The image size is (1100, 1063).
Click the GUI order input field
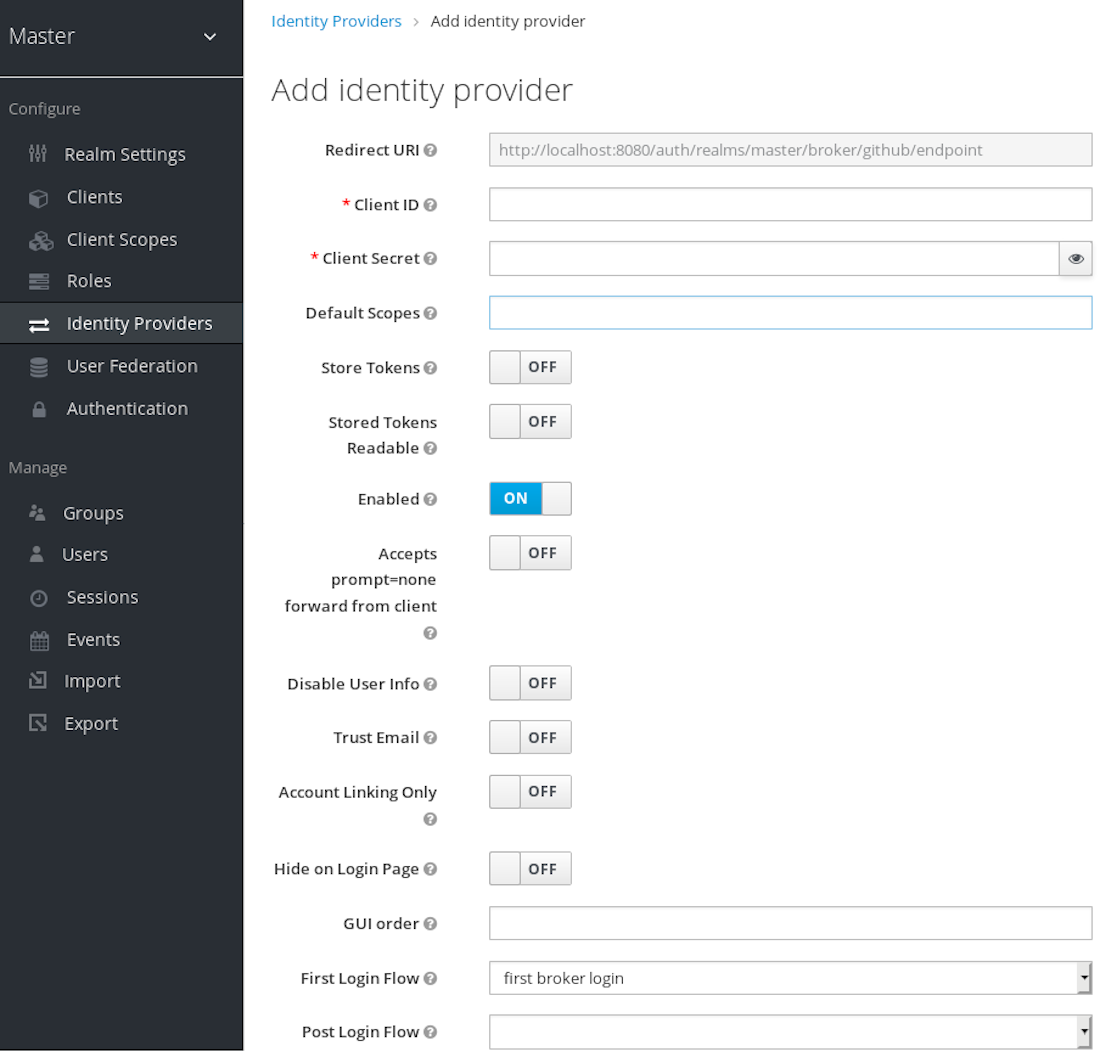790,923
